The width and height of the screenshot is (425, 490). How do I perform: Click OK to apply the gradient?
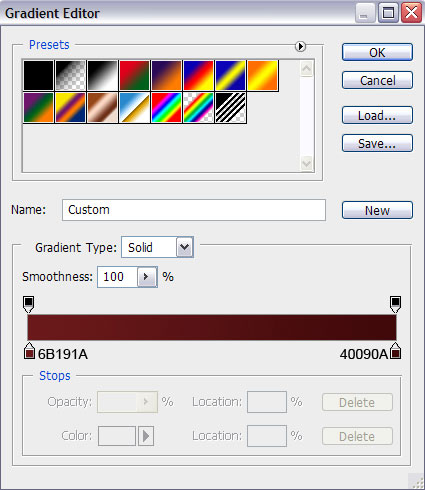377,52
